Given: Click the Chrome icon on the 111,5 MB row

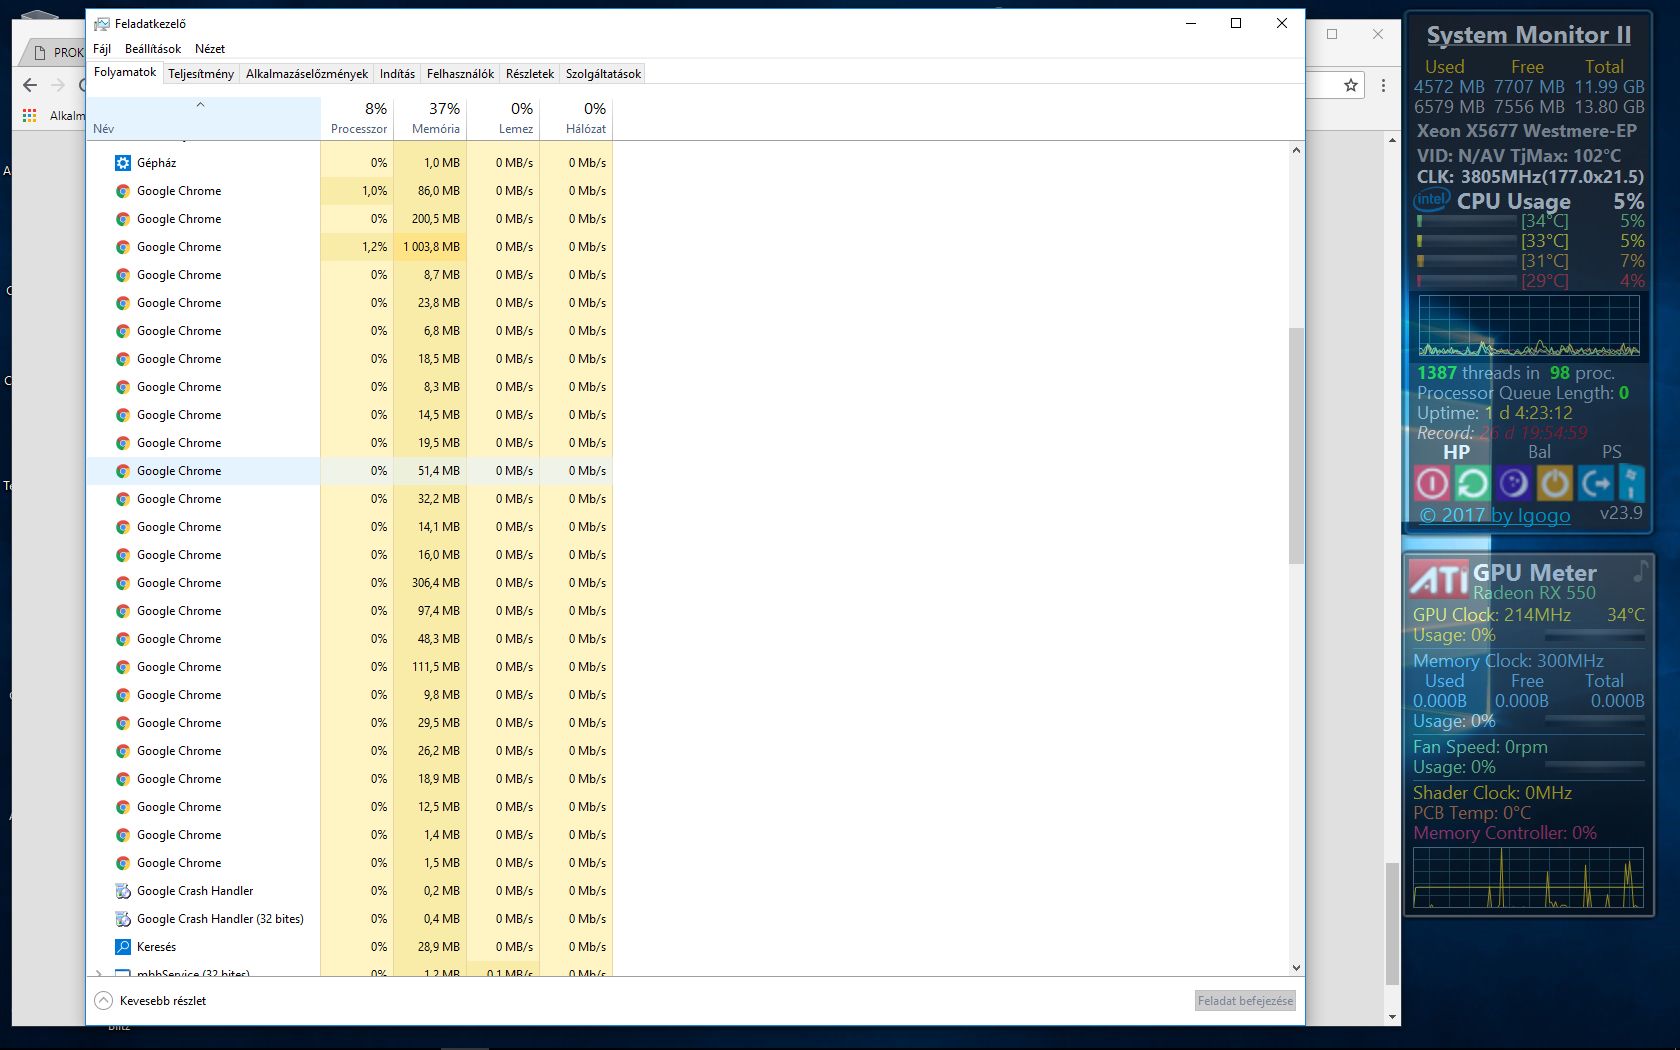Looking at the screenshot, I should pyautogui.click(x=123, y=667).
